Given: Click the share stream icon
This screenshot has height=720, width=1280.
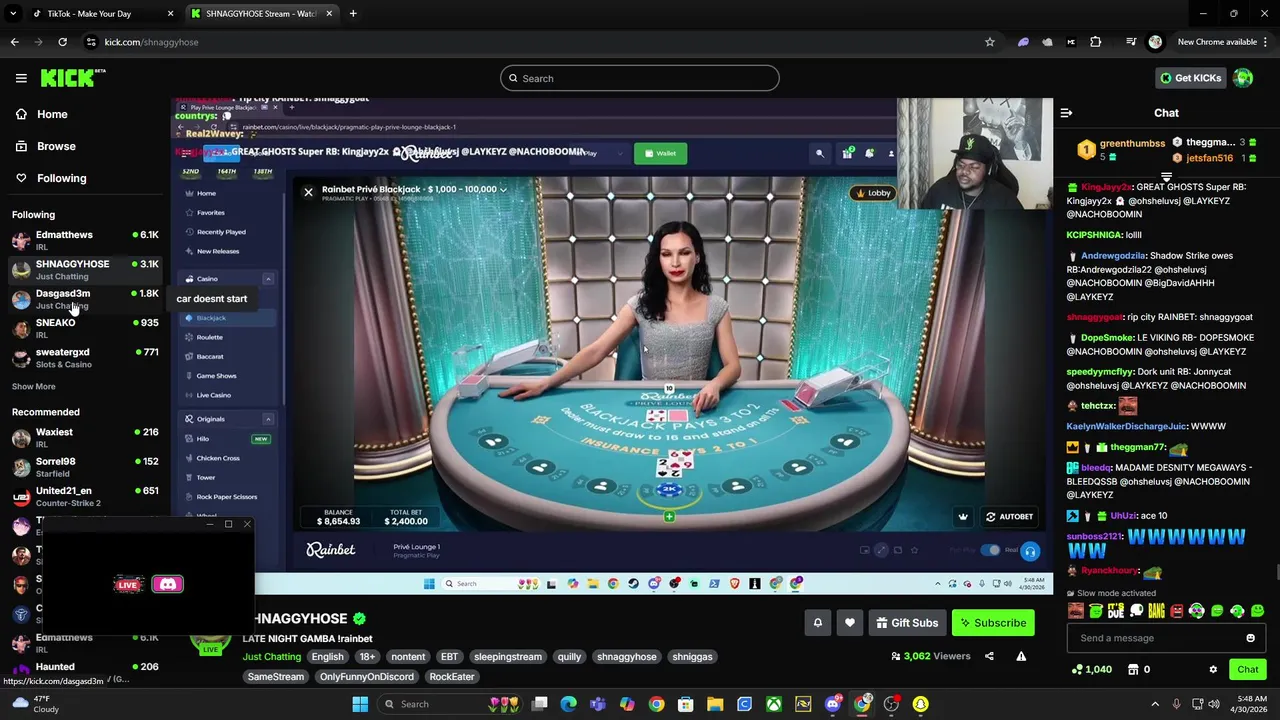Looking at the screenshot, I should (x=989, y=656).
